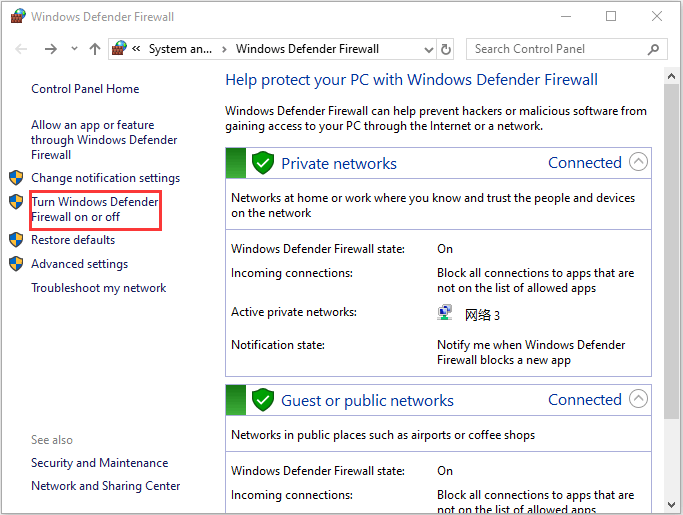Screen dimensions: 683x515
Task: Click shield icon beside Turn Firewall on or off
Action: coord(16,202)
